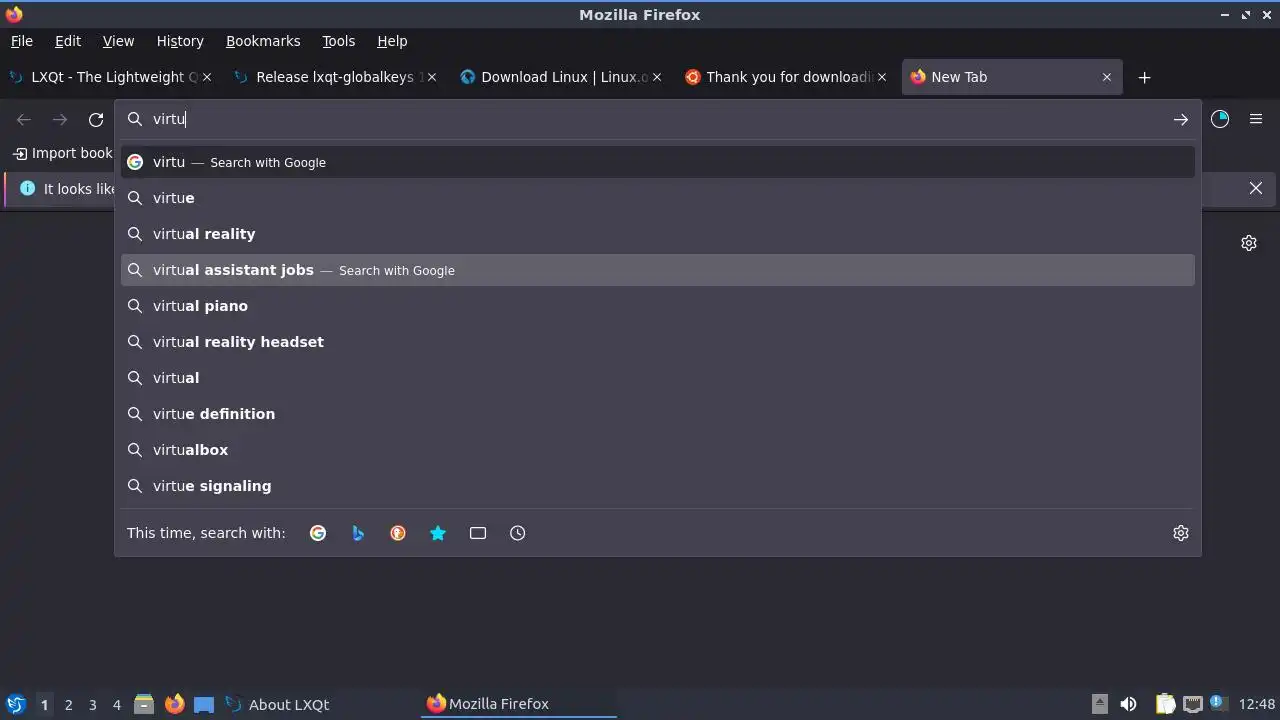Launch file manager from taskbar
This screenshot has height=720, width=1280.
point(144,704)
